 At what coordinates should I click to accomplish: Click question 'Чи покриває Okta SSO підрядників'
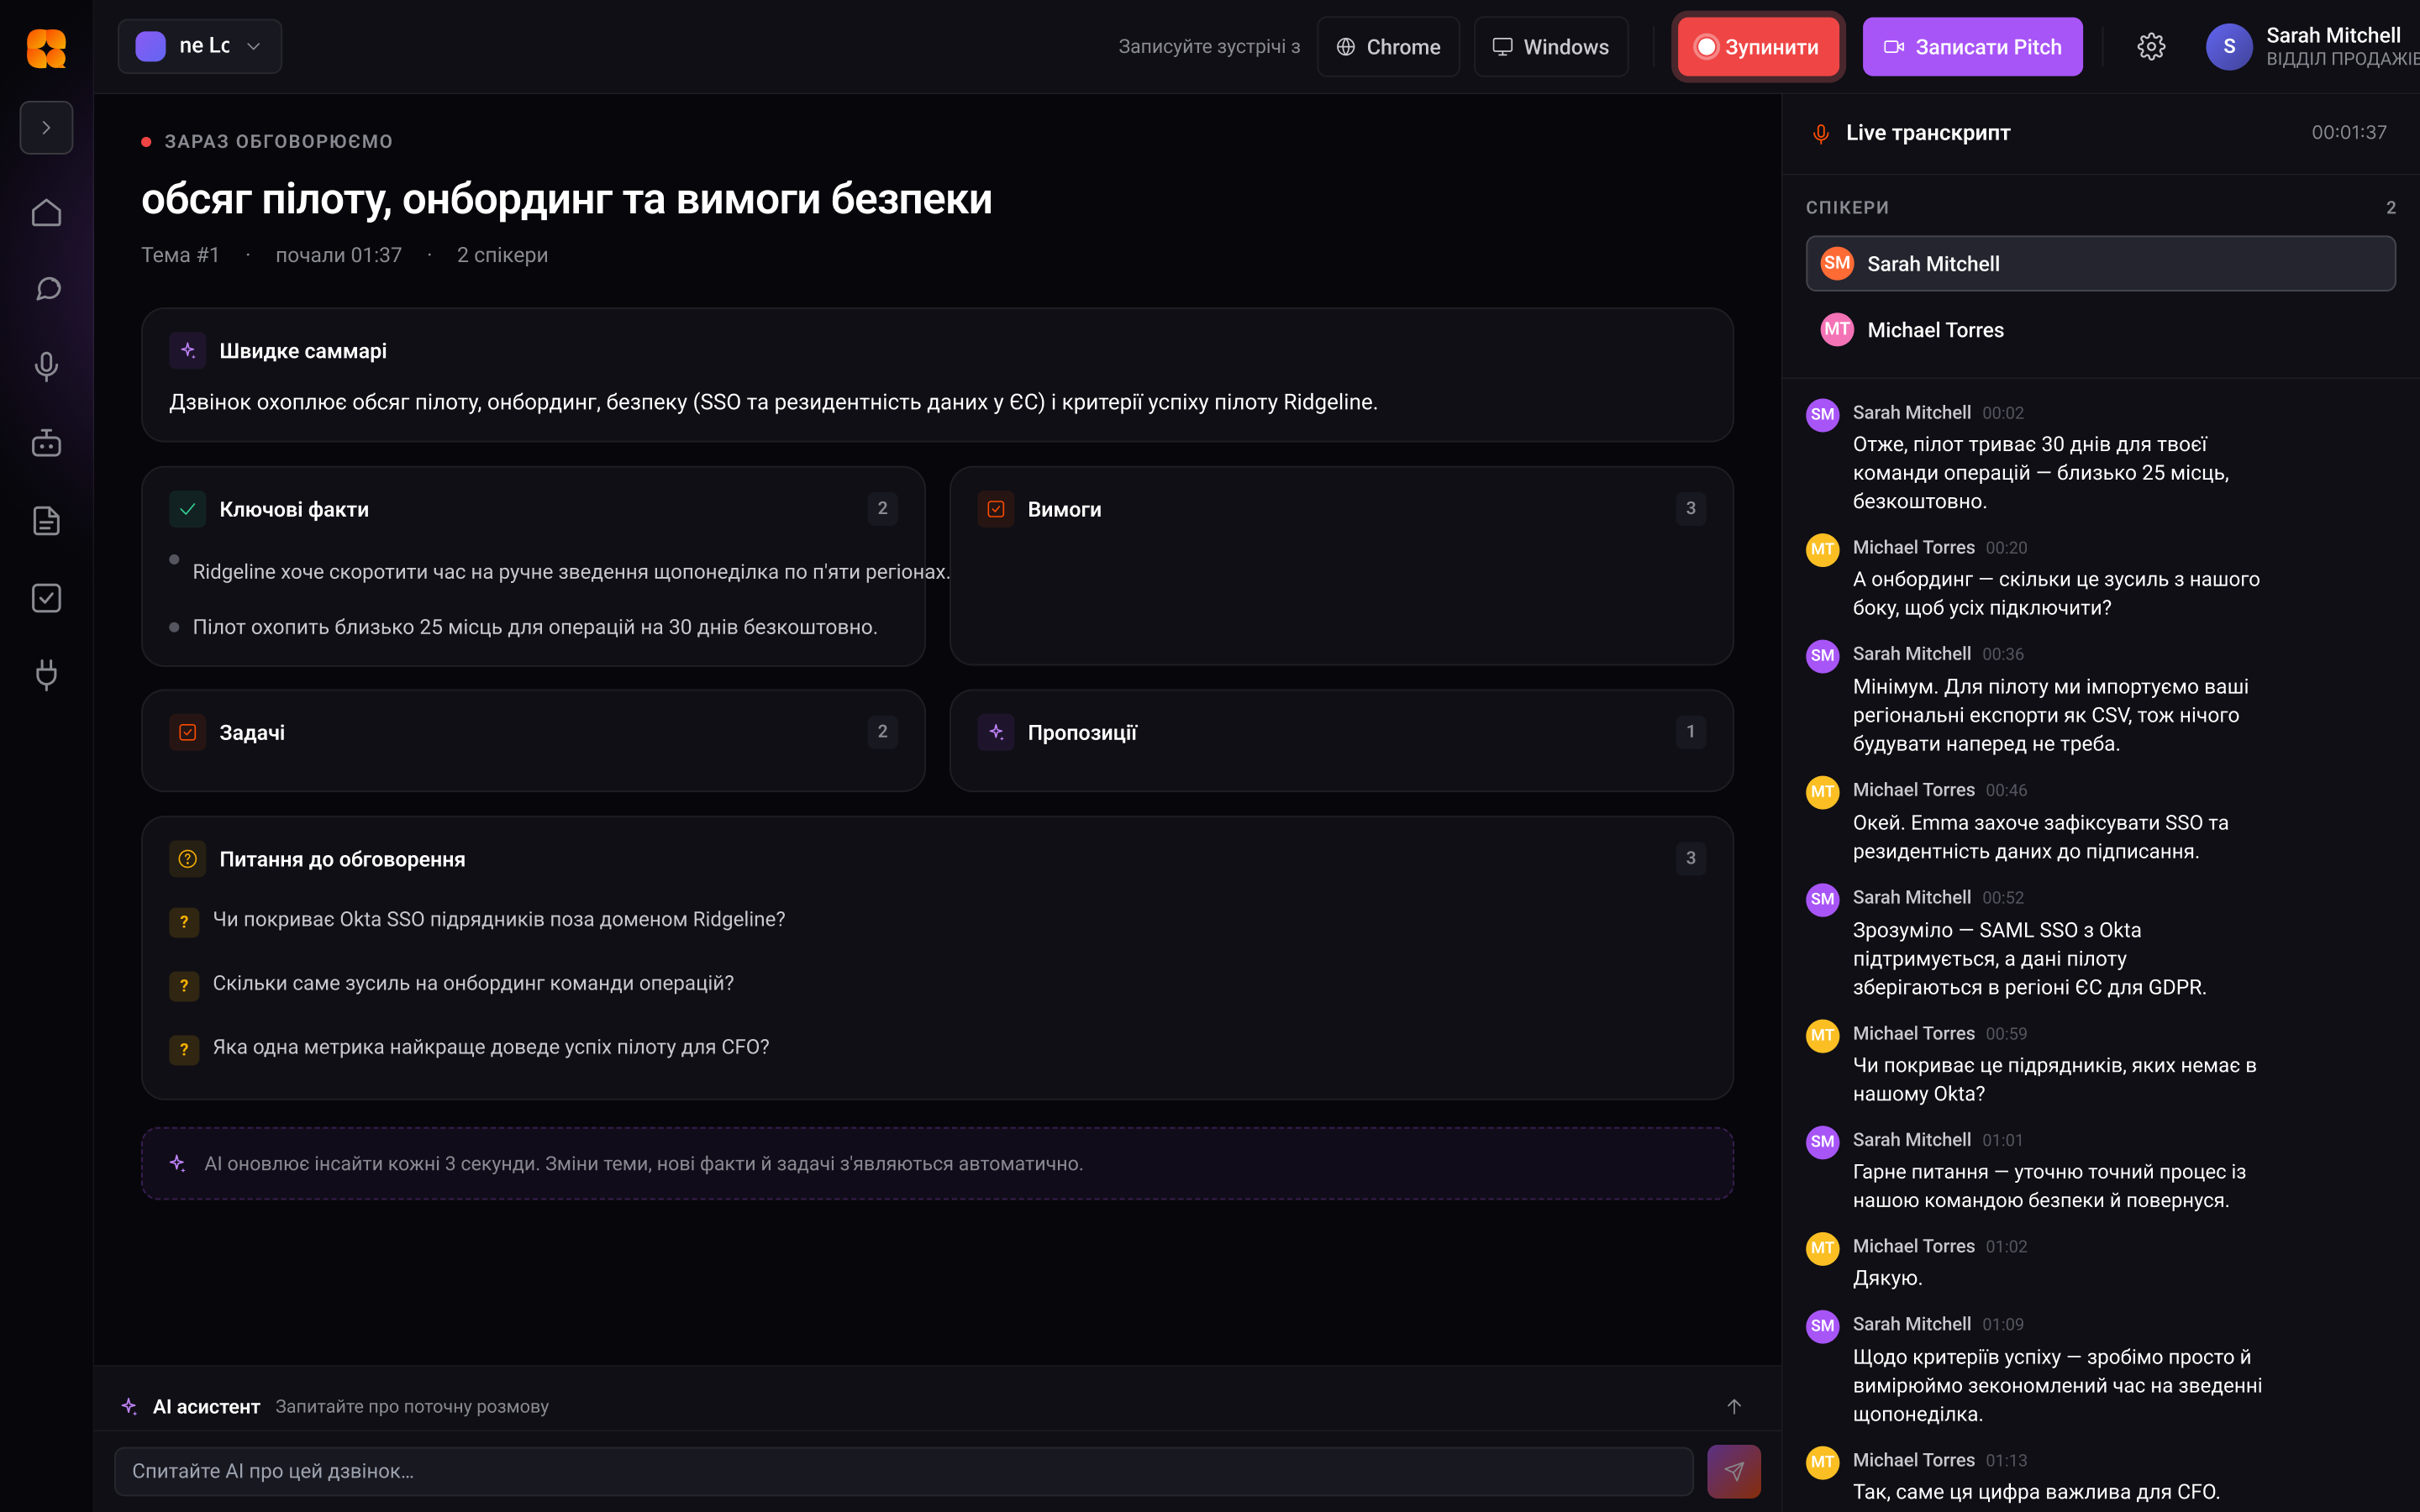tap(499, 920)
